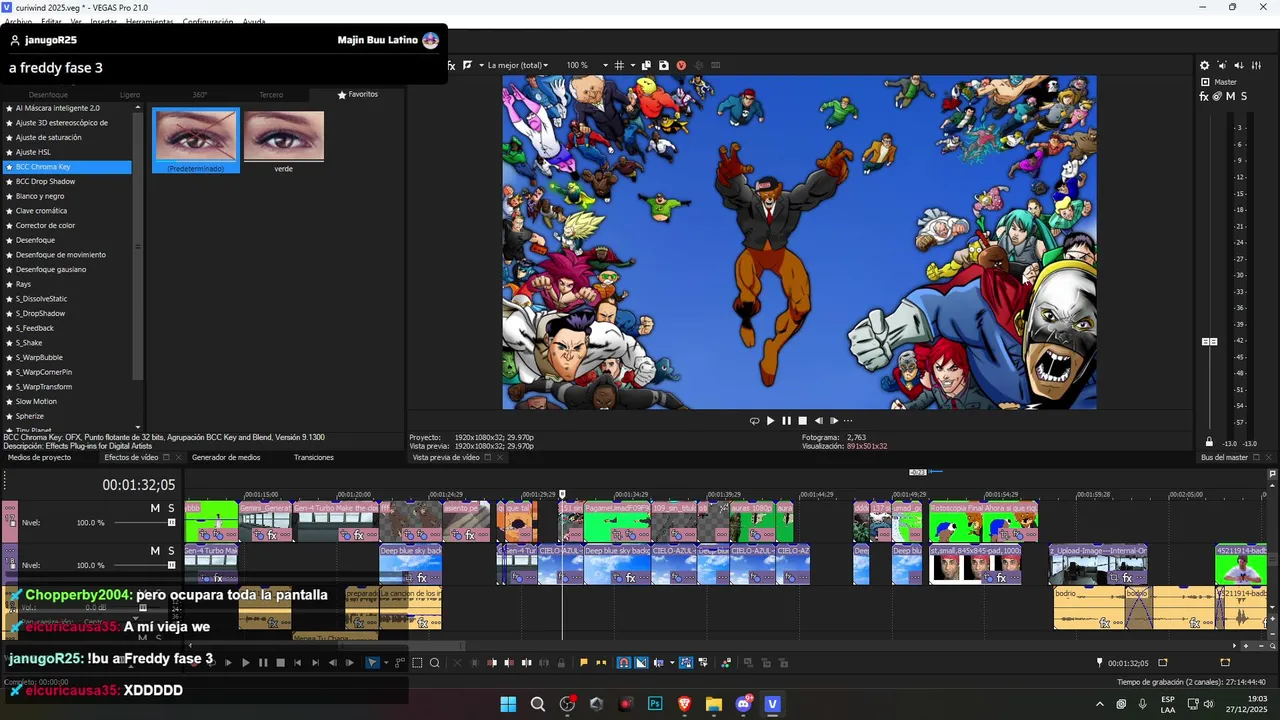
Task: Switch to Transiciones tab
Action: click(314, 458)
